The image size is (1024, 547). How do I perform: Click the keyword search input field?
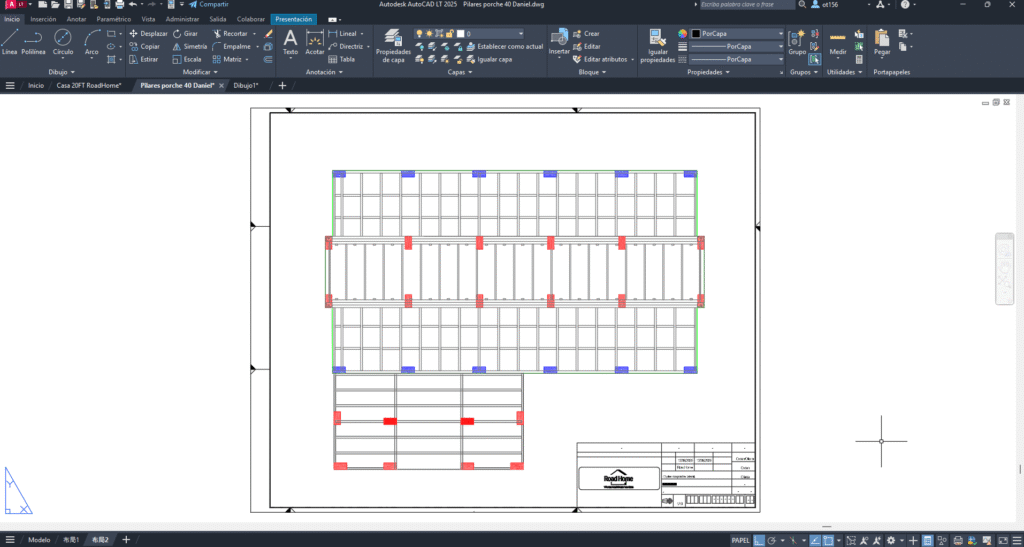[x=745, y=5]
